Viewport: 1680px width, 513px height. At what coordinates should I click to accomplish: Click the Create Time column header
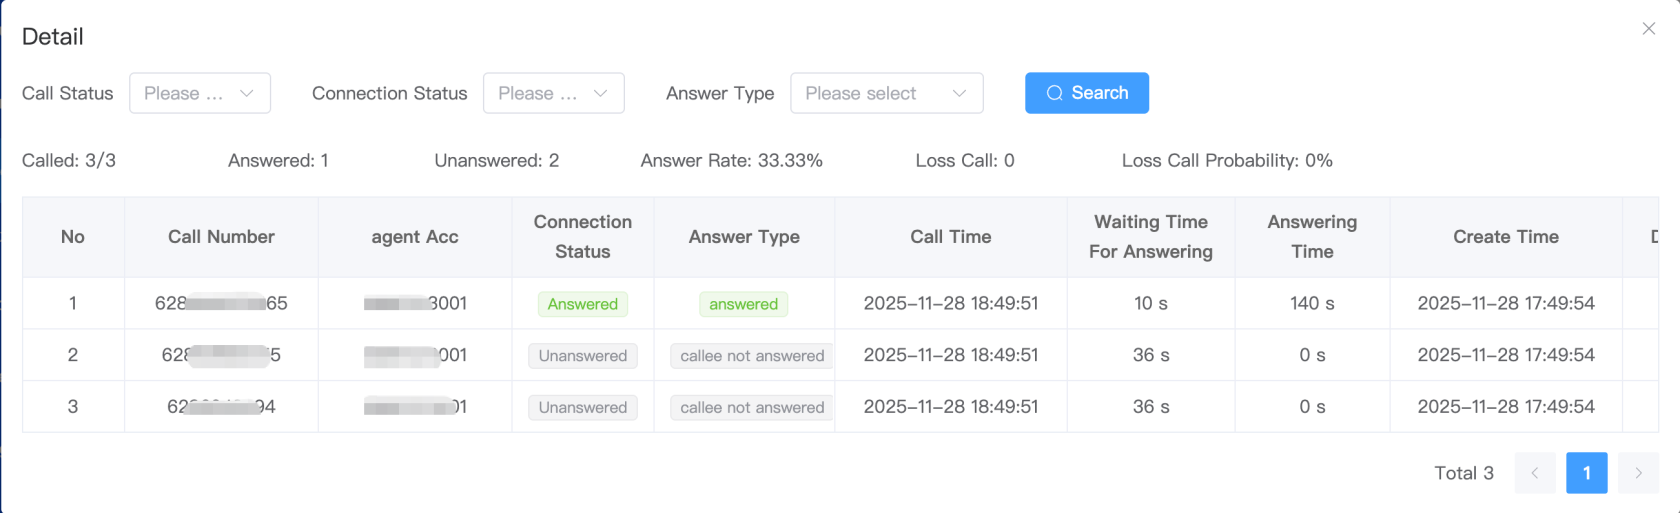click(x=1505, y=237)
